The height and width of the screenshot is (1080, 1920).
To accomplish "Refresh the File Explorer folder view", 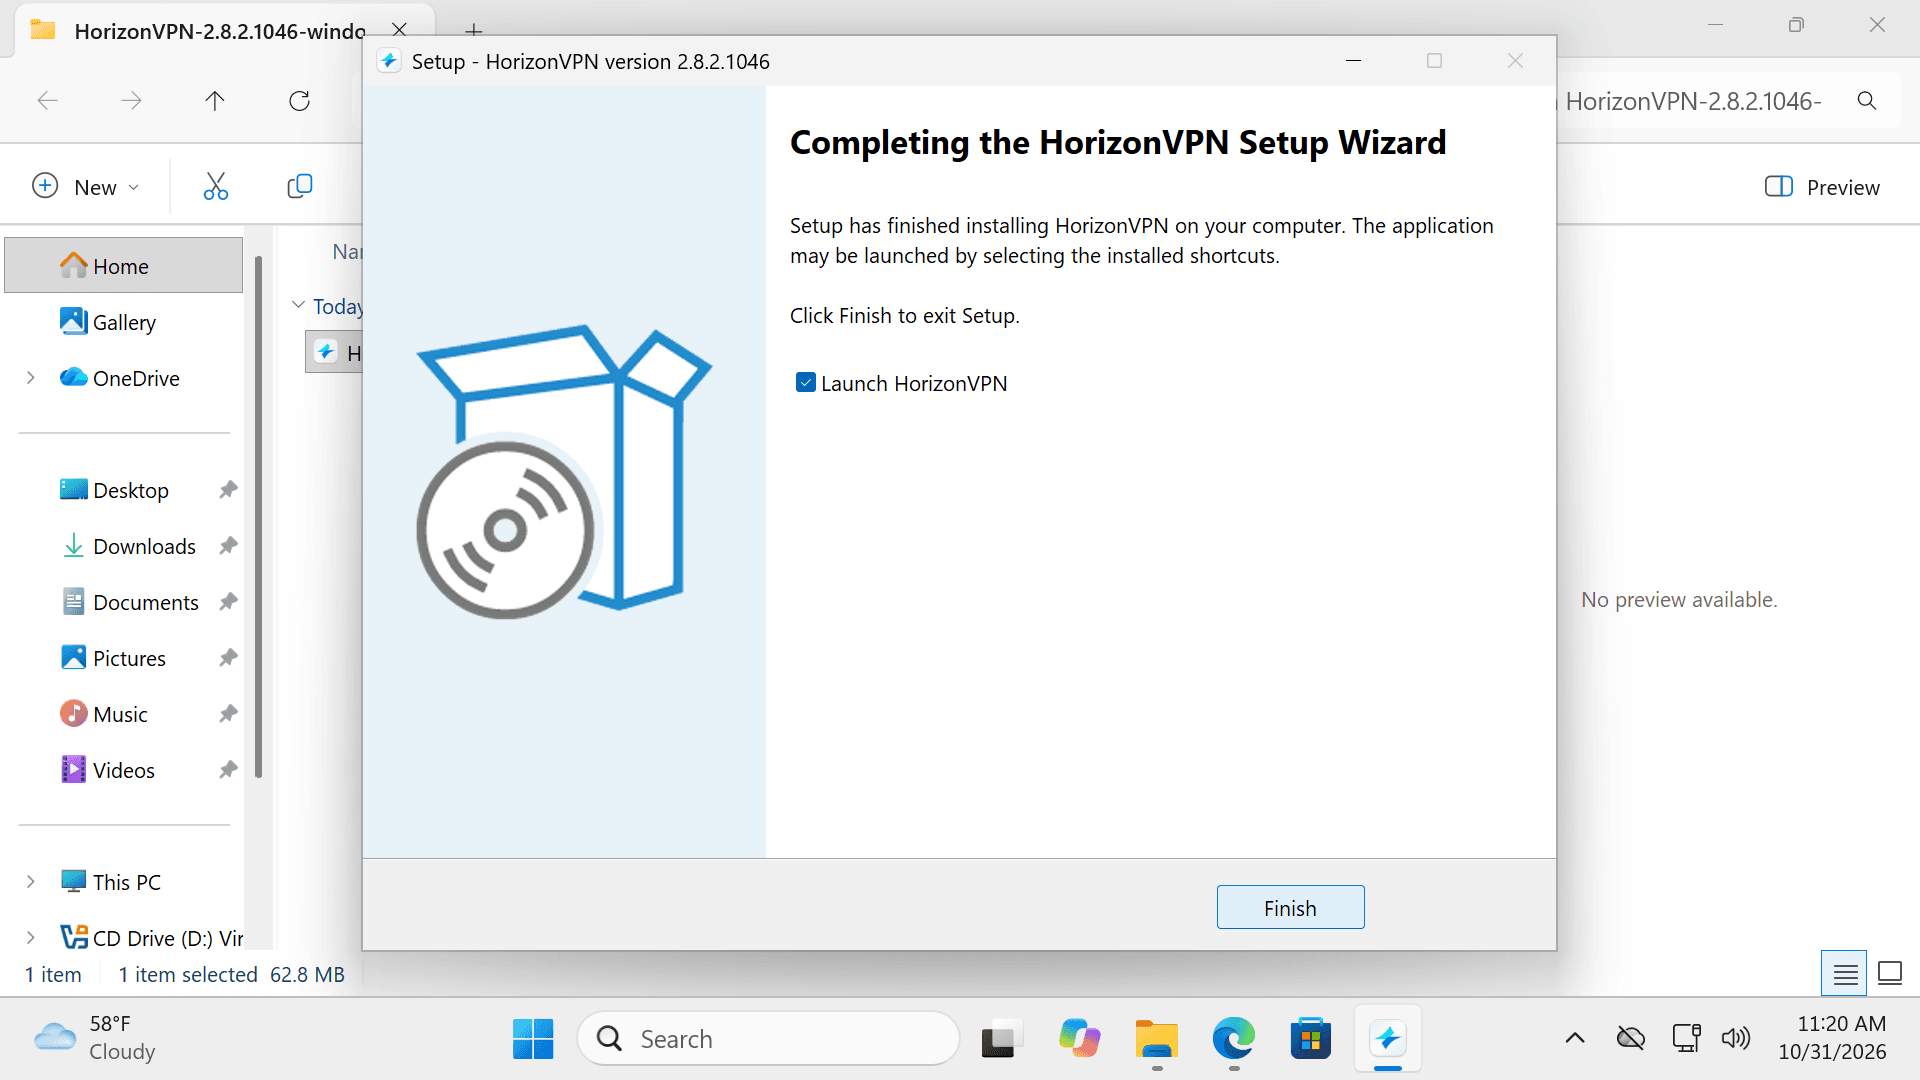I will point(299,100).
